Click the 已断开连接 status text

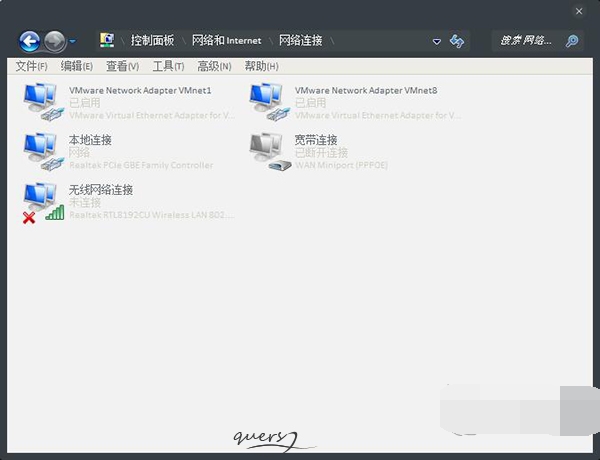coord(321,153)
